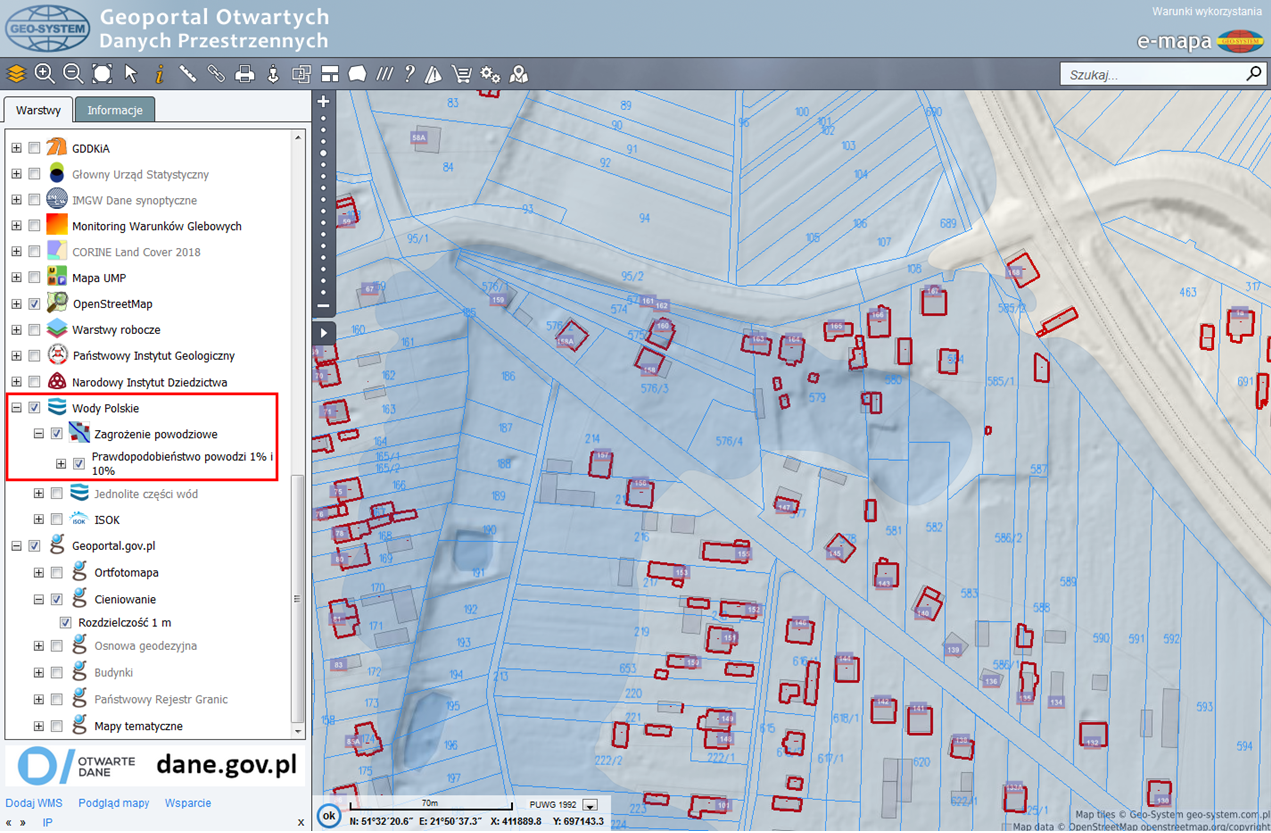Select the Warstwy tab
Image resolution: width=1271 pixels, height=833 pixels.
pyautogui.click(x=38, y=110)
